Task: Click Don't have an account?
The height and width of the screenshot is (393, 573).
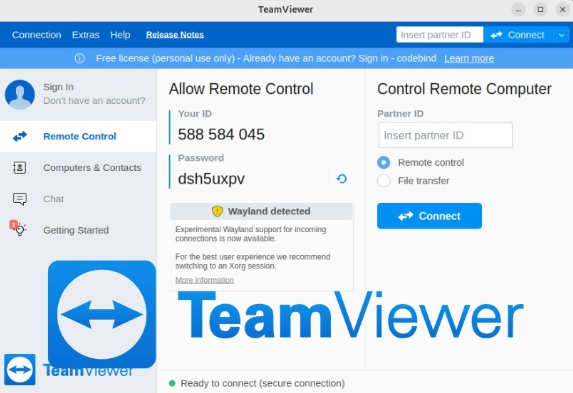Action: 94,101
